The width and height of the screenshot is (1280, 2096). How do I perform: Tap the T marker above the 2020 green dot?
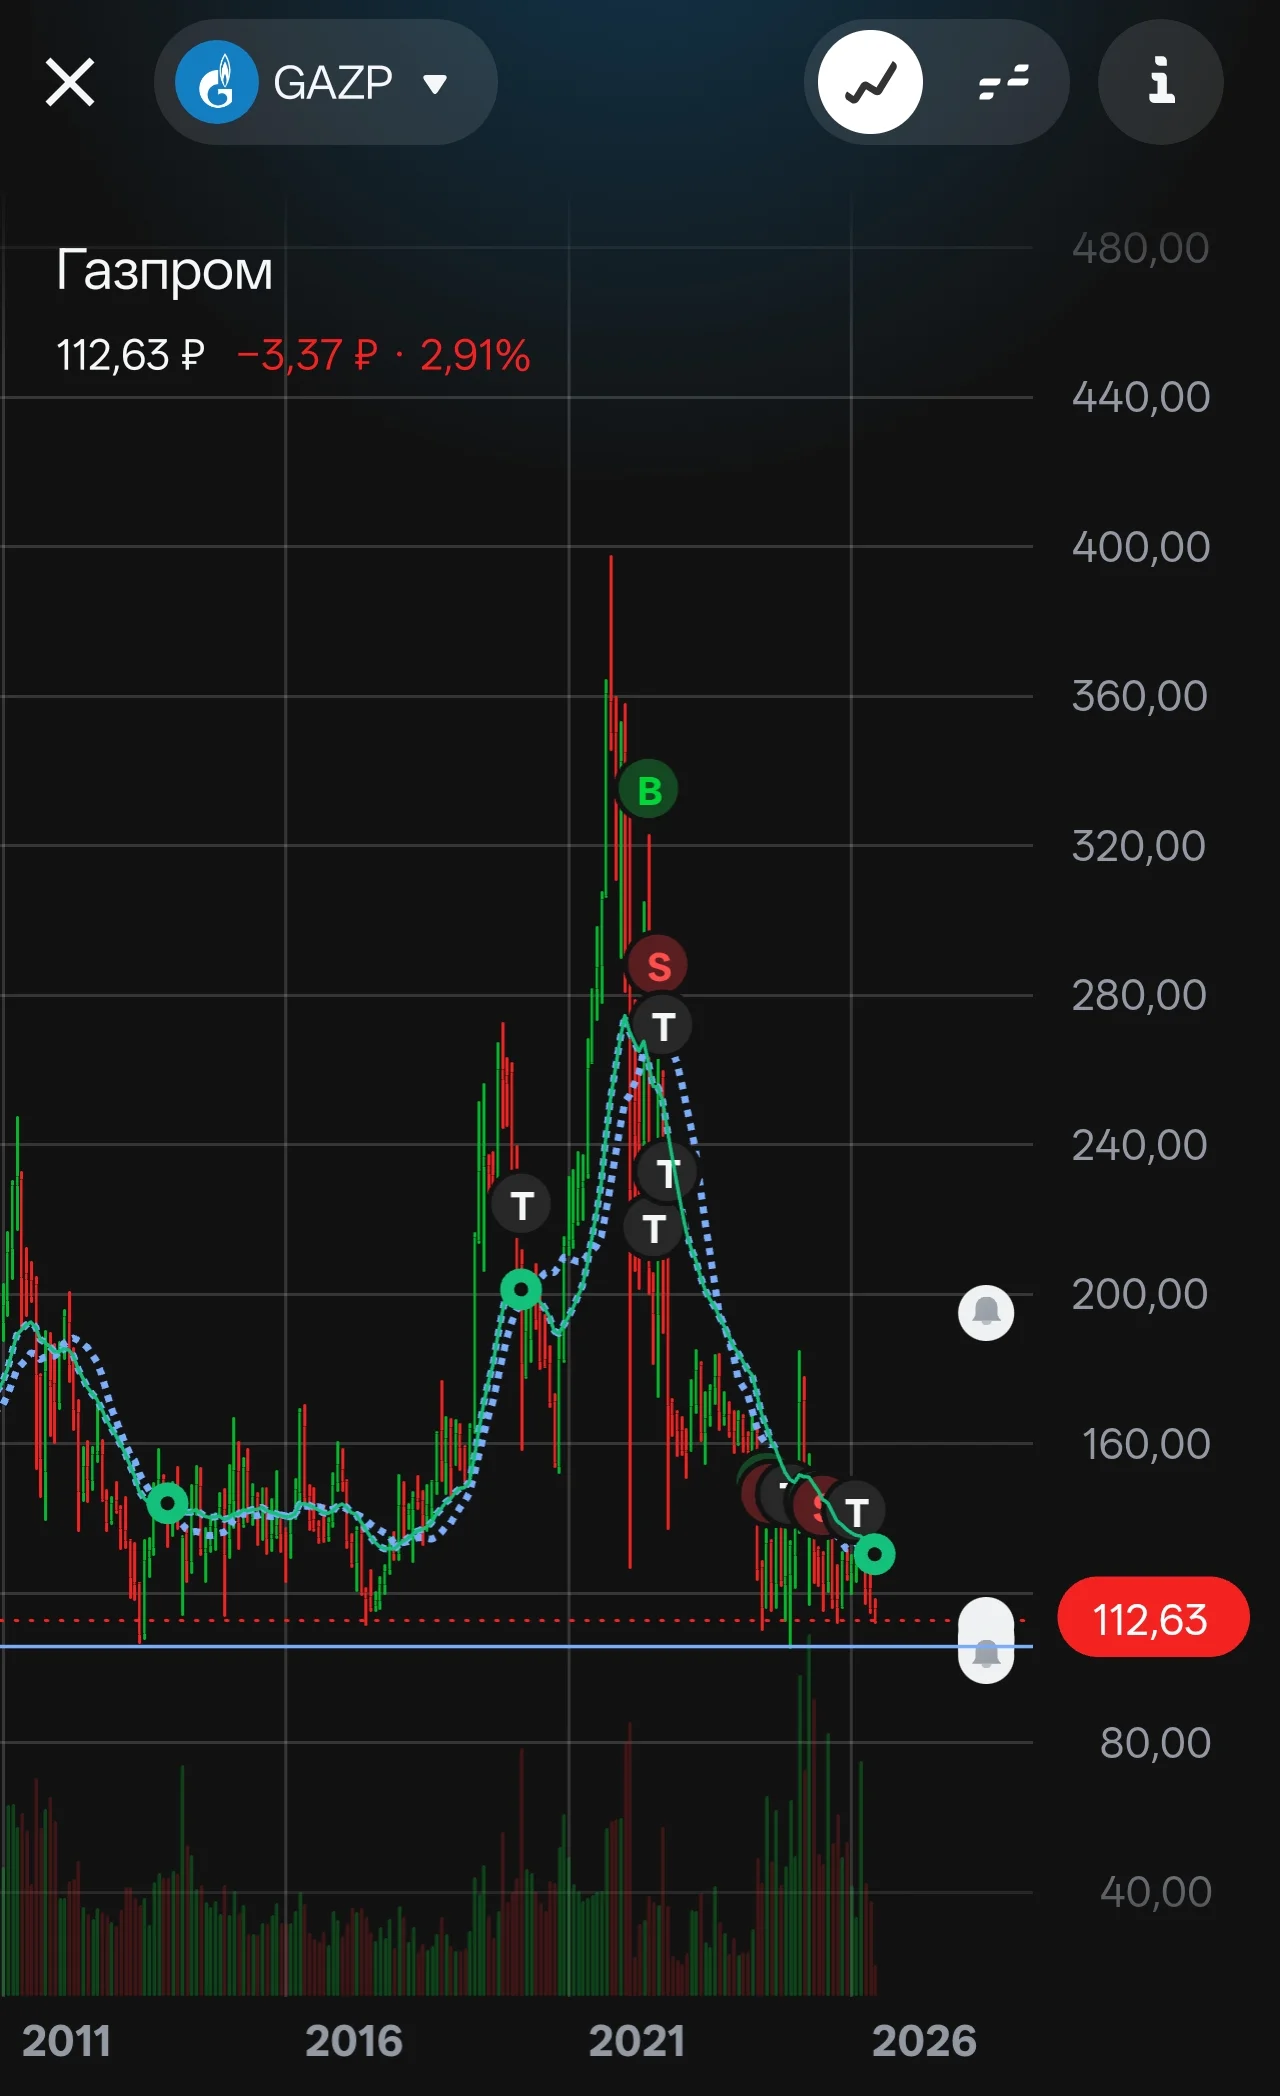pyautogui.click(x=521, y=1205)
